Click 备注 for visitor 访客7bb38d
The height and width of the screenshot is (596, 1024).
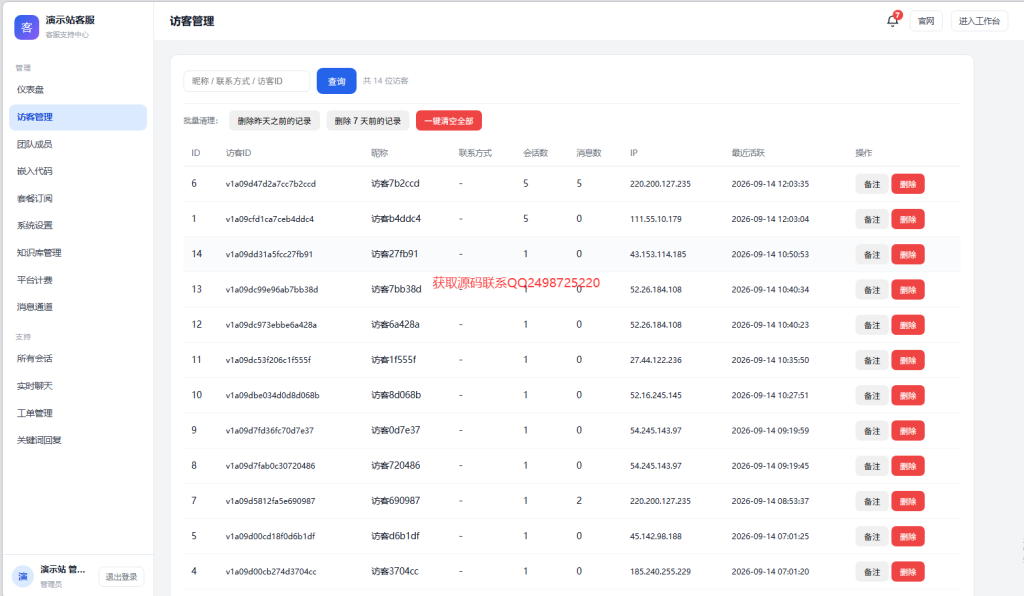(872, 290)
